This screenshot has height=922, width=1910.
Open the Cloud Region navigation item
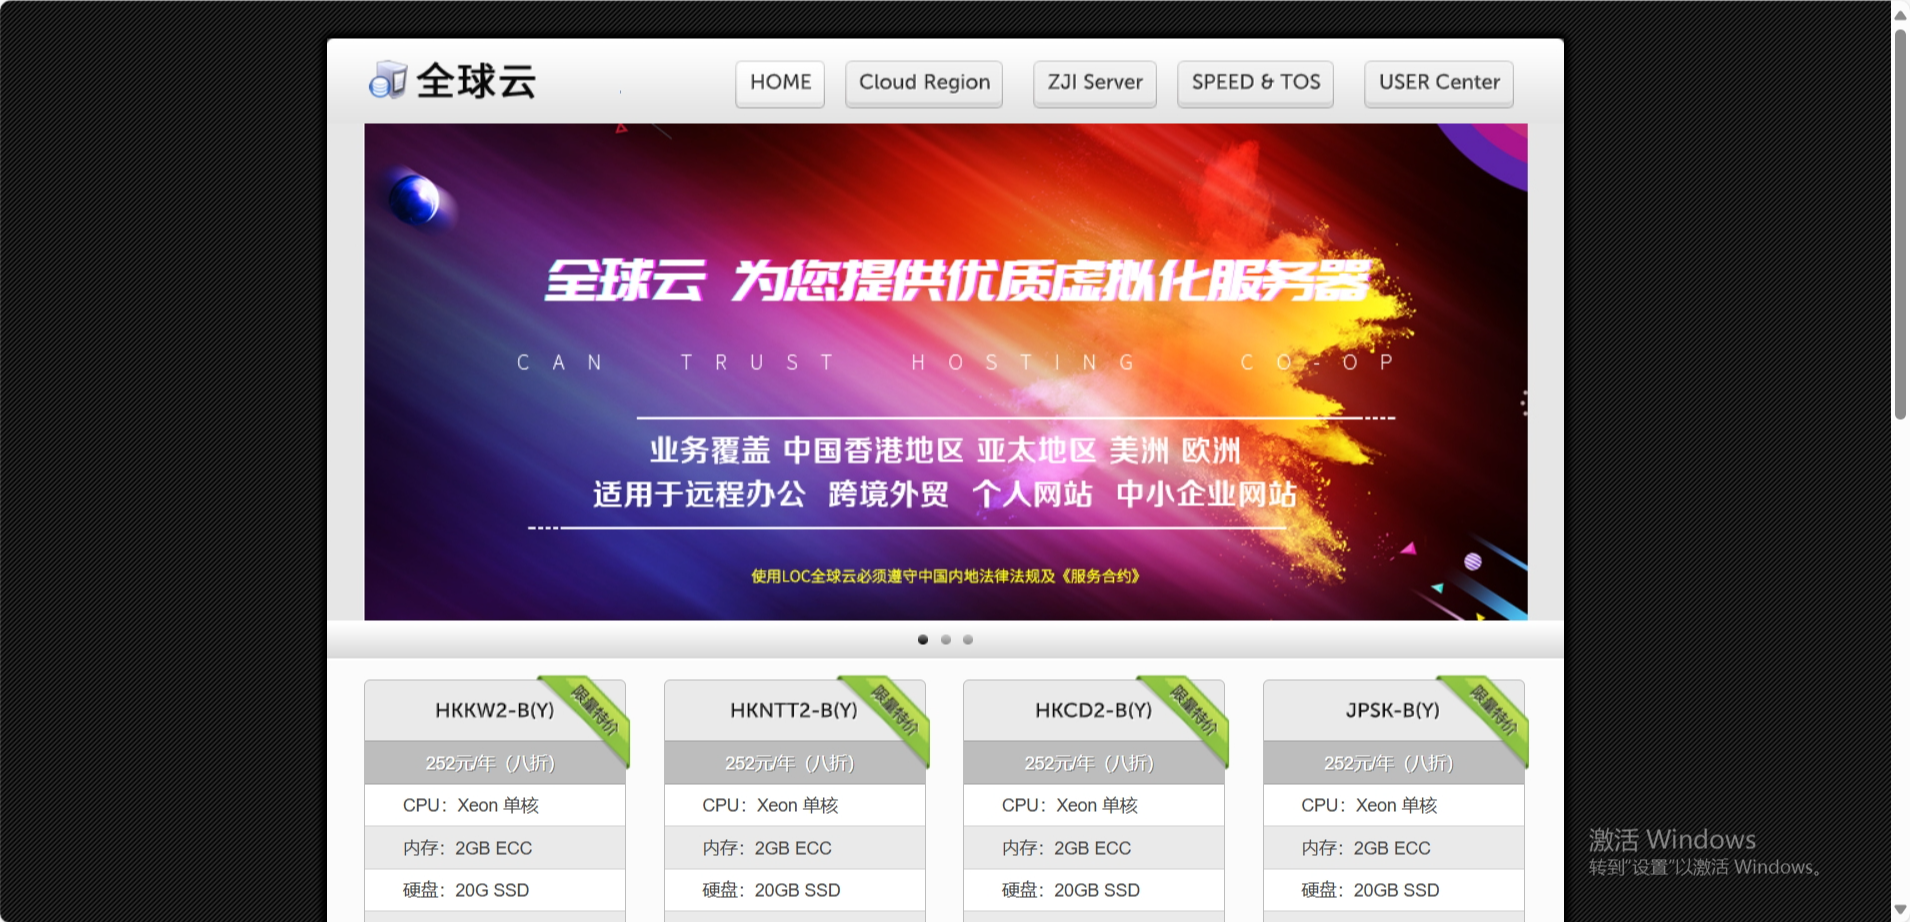pyautogui.click(x=924, y=84)
